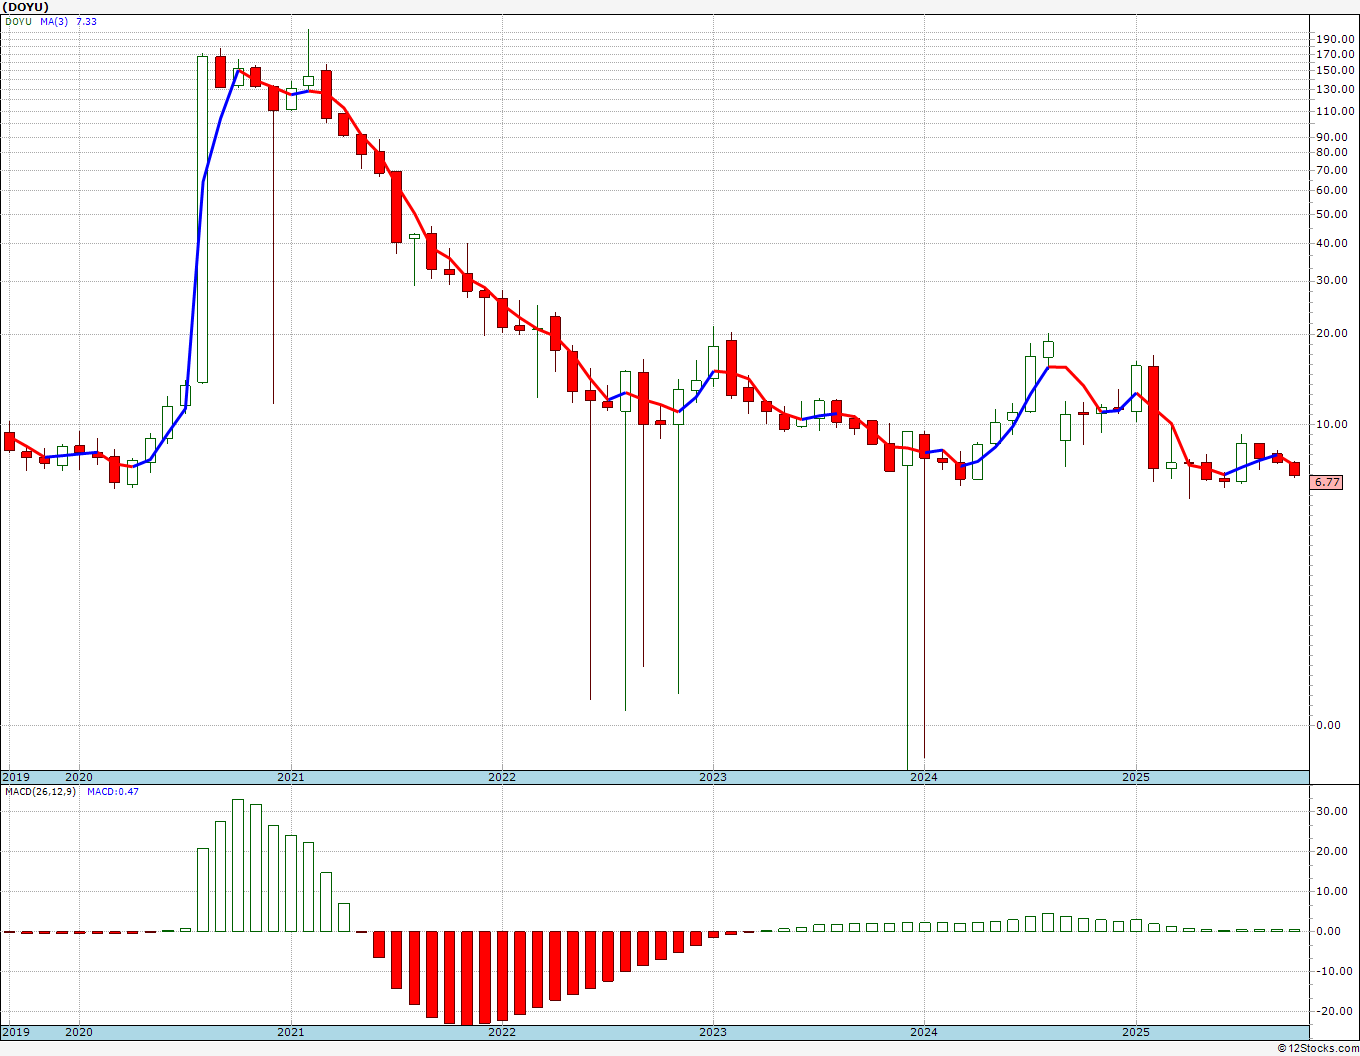1360x1056 pixels.
Task: Select 2025 on the price chart time axis
Action: coord(1135,777)
